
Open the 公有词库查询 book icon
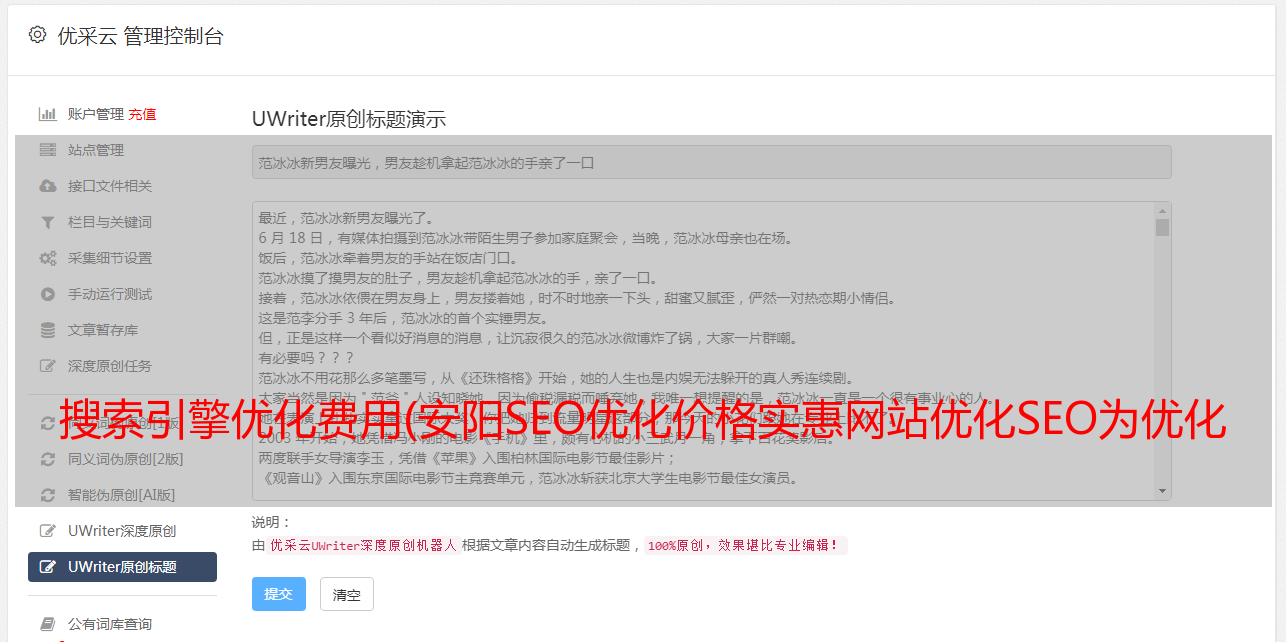[x=47, y=624]
